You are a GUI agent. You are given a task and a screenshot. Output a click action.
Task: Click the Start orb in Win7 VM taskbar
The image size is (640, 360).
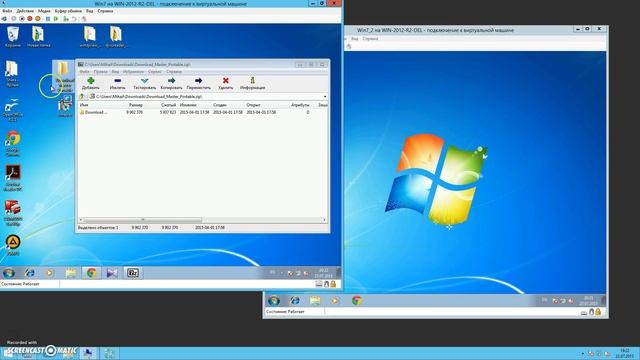point(9,273)
